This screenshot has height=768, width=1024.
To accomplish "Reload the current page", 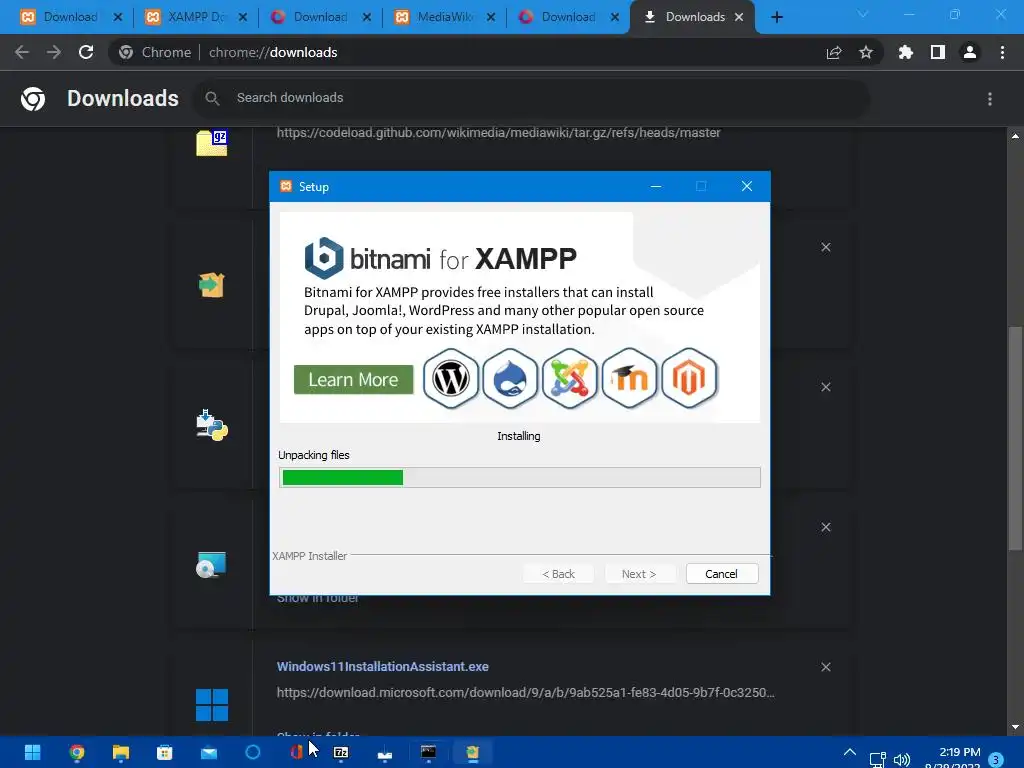I will tap(86, 52).
